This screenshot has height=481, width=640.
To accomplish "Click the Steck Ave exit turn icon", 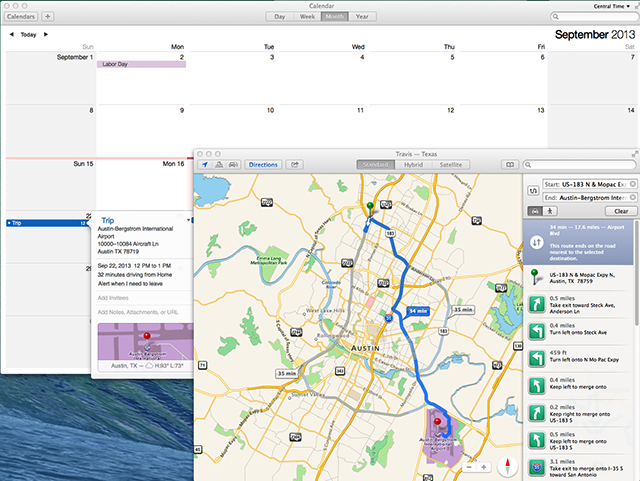I will coord(536,304).
